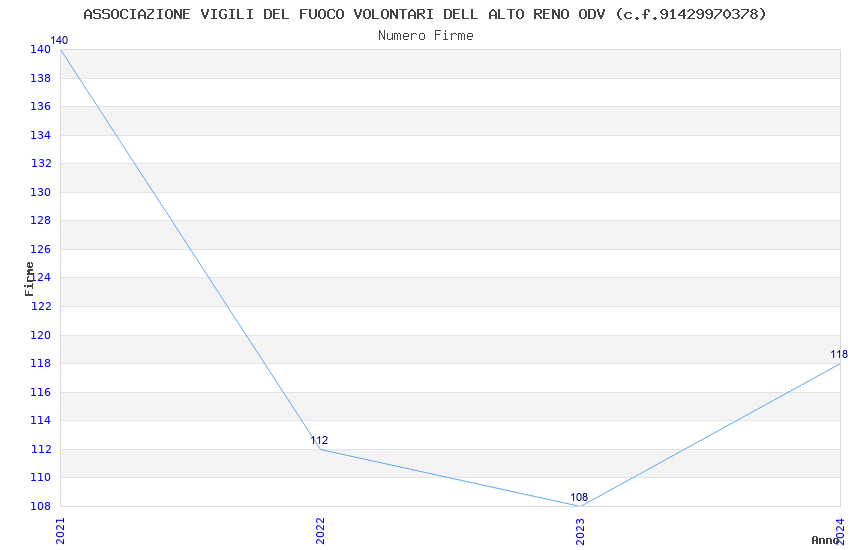
Task: Click the 112 y-axis tick label
Action: coord(40,449)
